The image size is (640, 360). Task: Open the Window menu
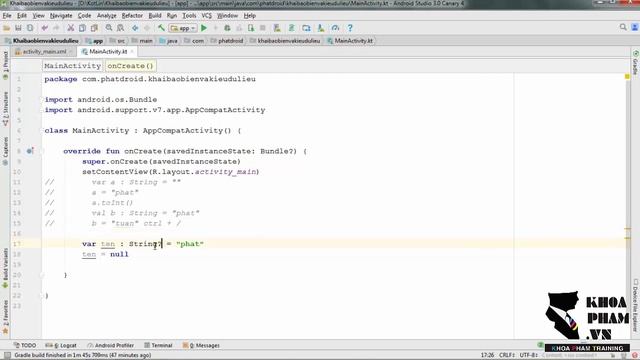227,16
